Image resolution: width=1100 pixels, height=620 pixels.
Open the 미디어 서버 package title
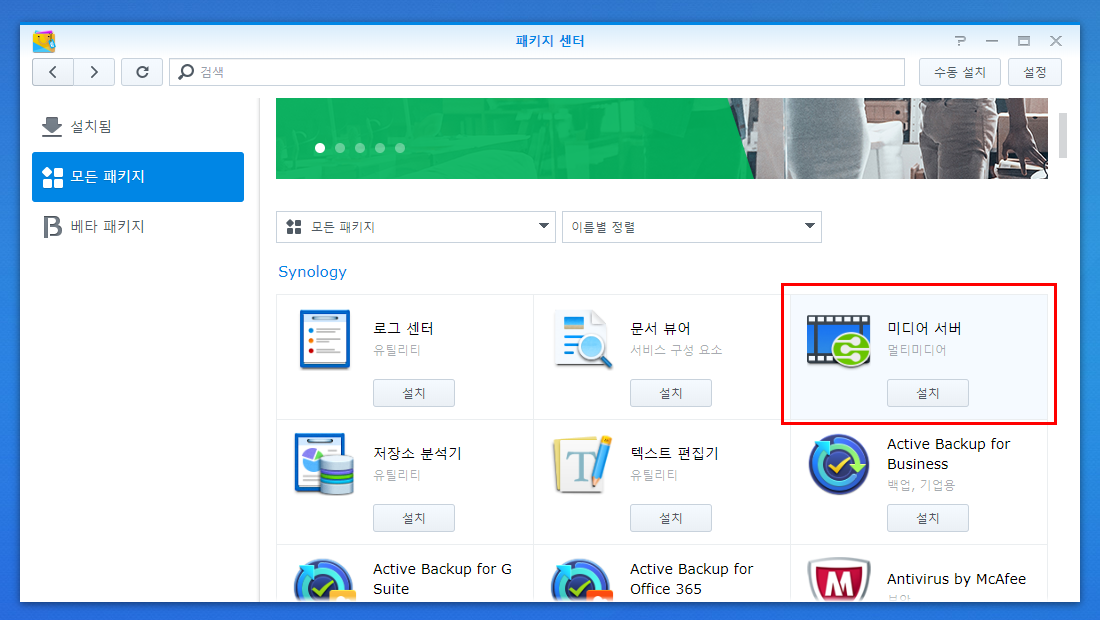(x=924, y=328)
